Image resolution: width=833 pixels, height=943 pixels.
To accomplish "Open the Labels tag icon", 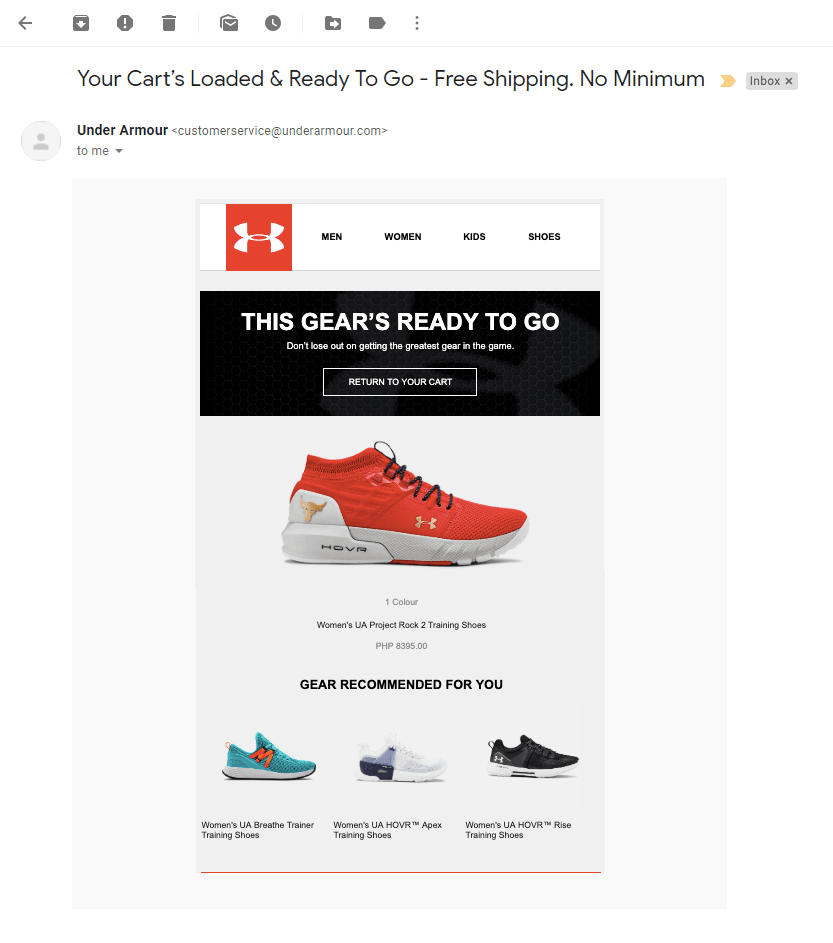I will tap(377, 23).
